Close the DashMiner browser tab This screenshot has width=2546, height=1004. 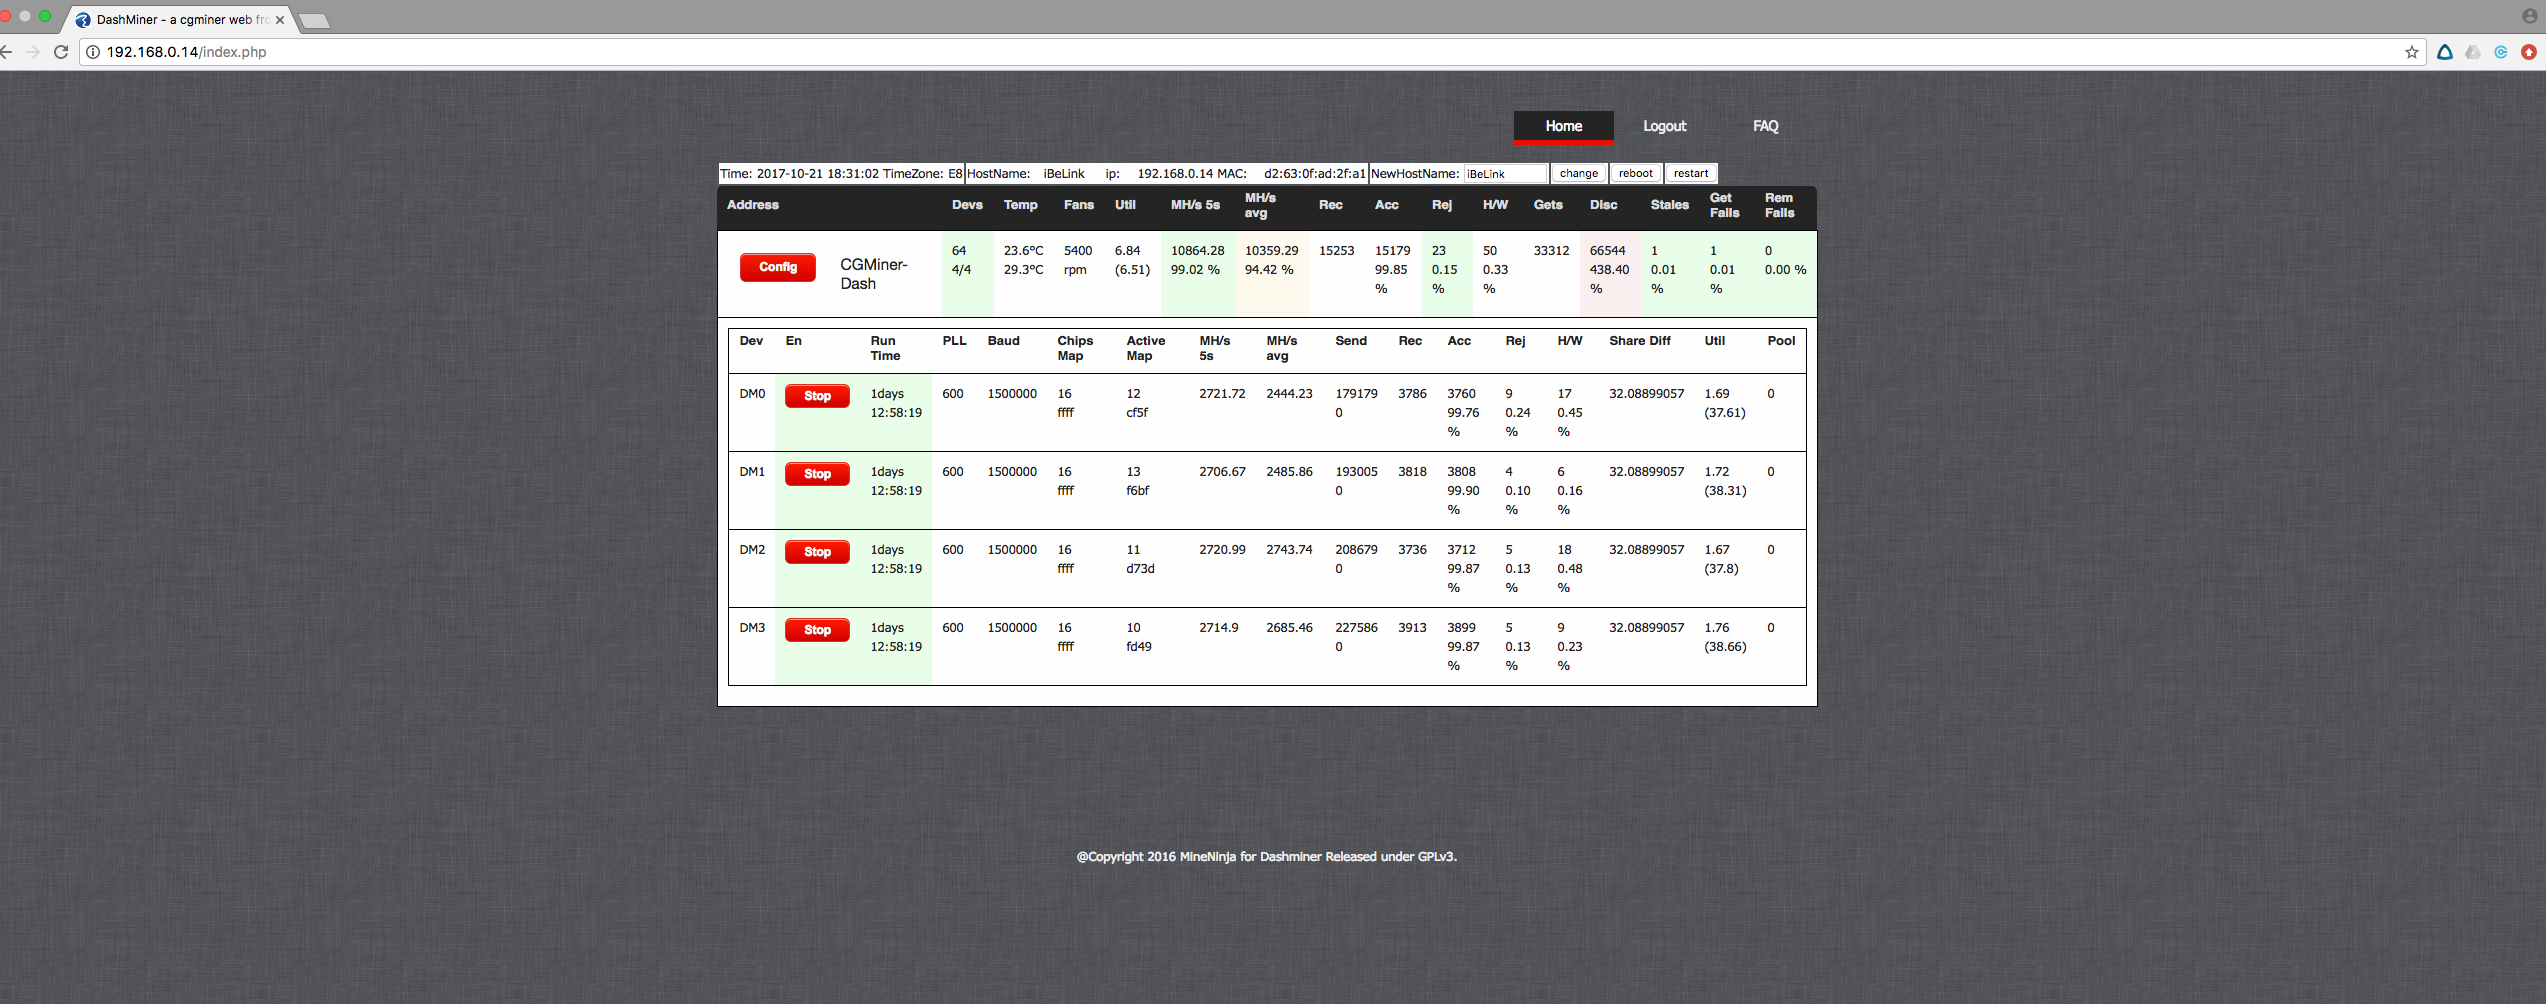[x=280, y=20]
